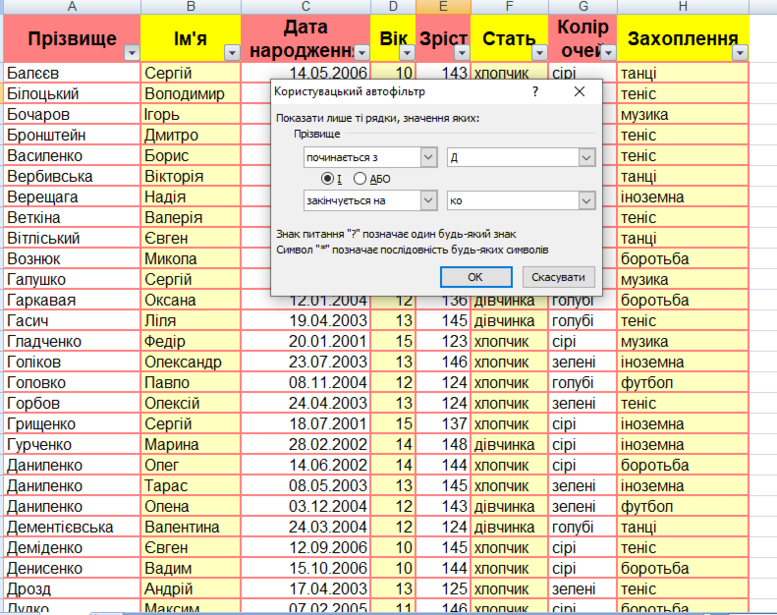The image size is (777, 615).
Task: Click the cell 'Бронштейн'
Action: point(72,135)
